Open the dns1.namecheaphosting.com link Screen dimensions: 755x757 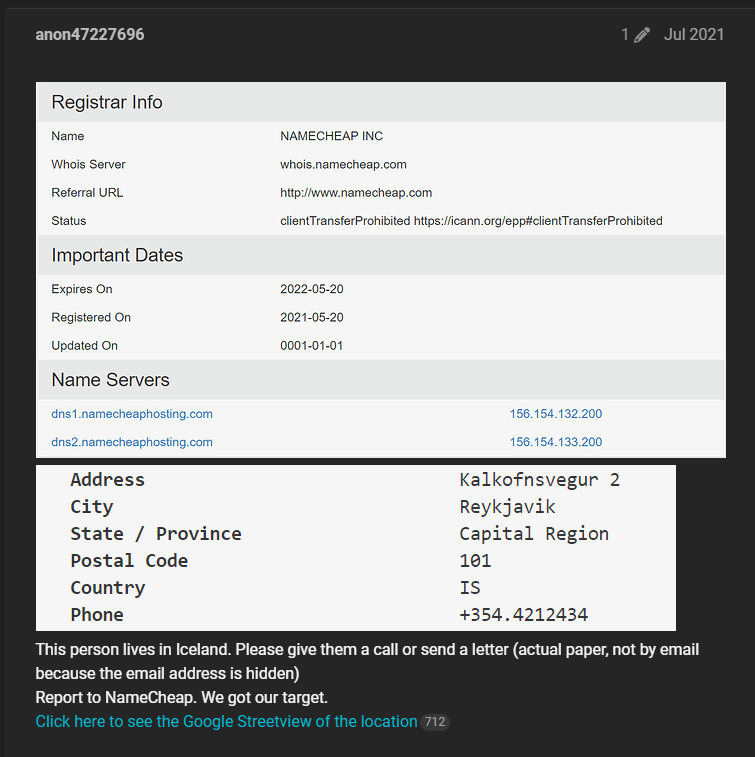click(132, 414)
